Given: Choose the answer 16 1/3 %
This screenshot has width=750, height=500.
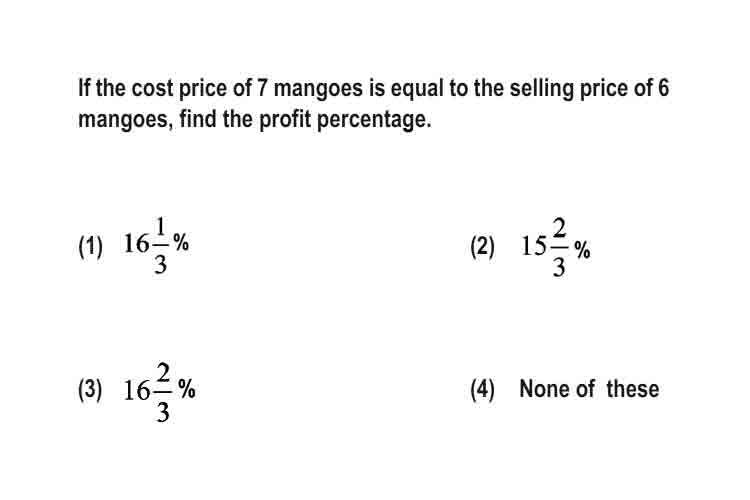Looking at the screenshot, I should 156,246.
